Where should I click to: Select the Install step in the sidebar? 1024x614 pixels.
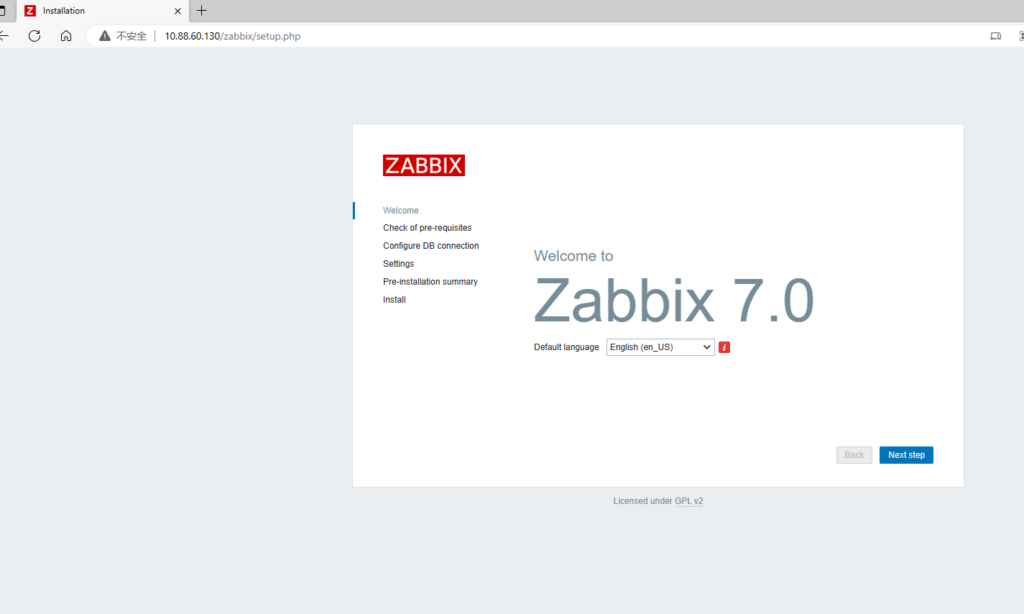click(x=394, y=300)
